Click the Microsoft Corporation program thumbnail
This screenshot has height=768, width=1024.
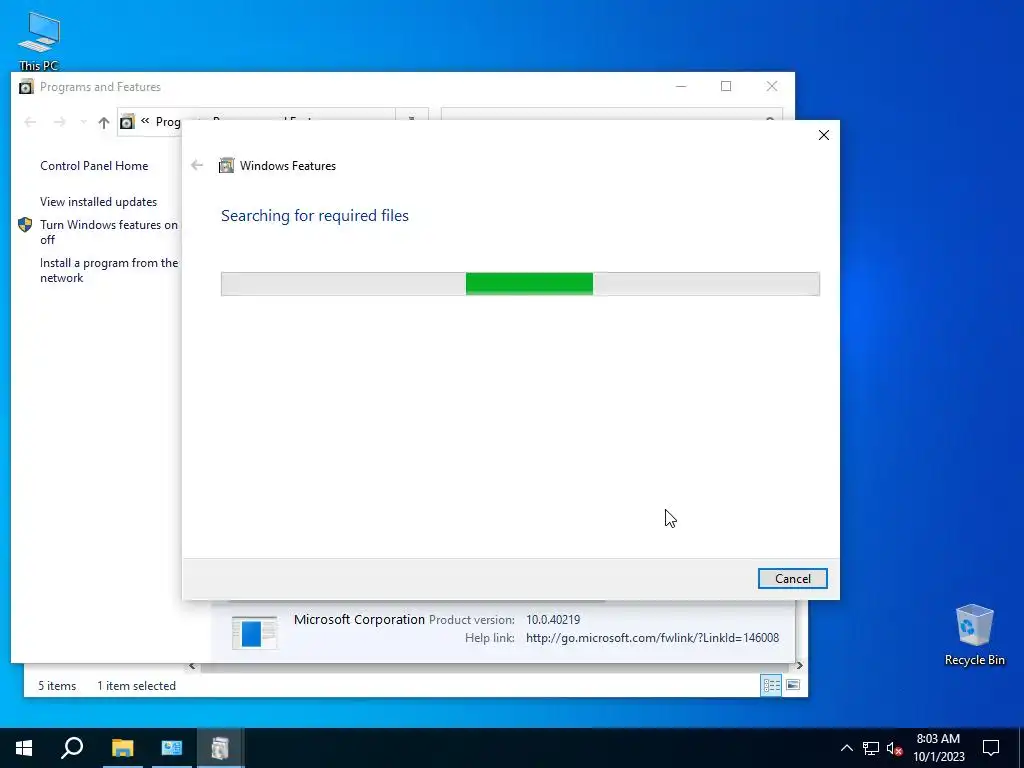255,632
